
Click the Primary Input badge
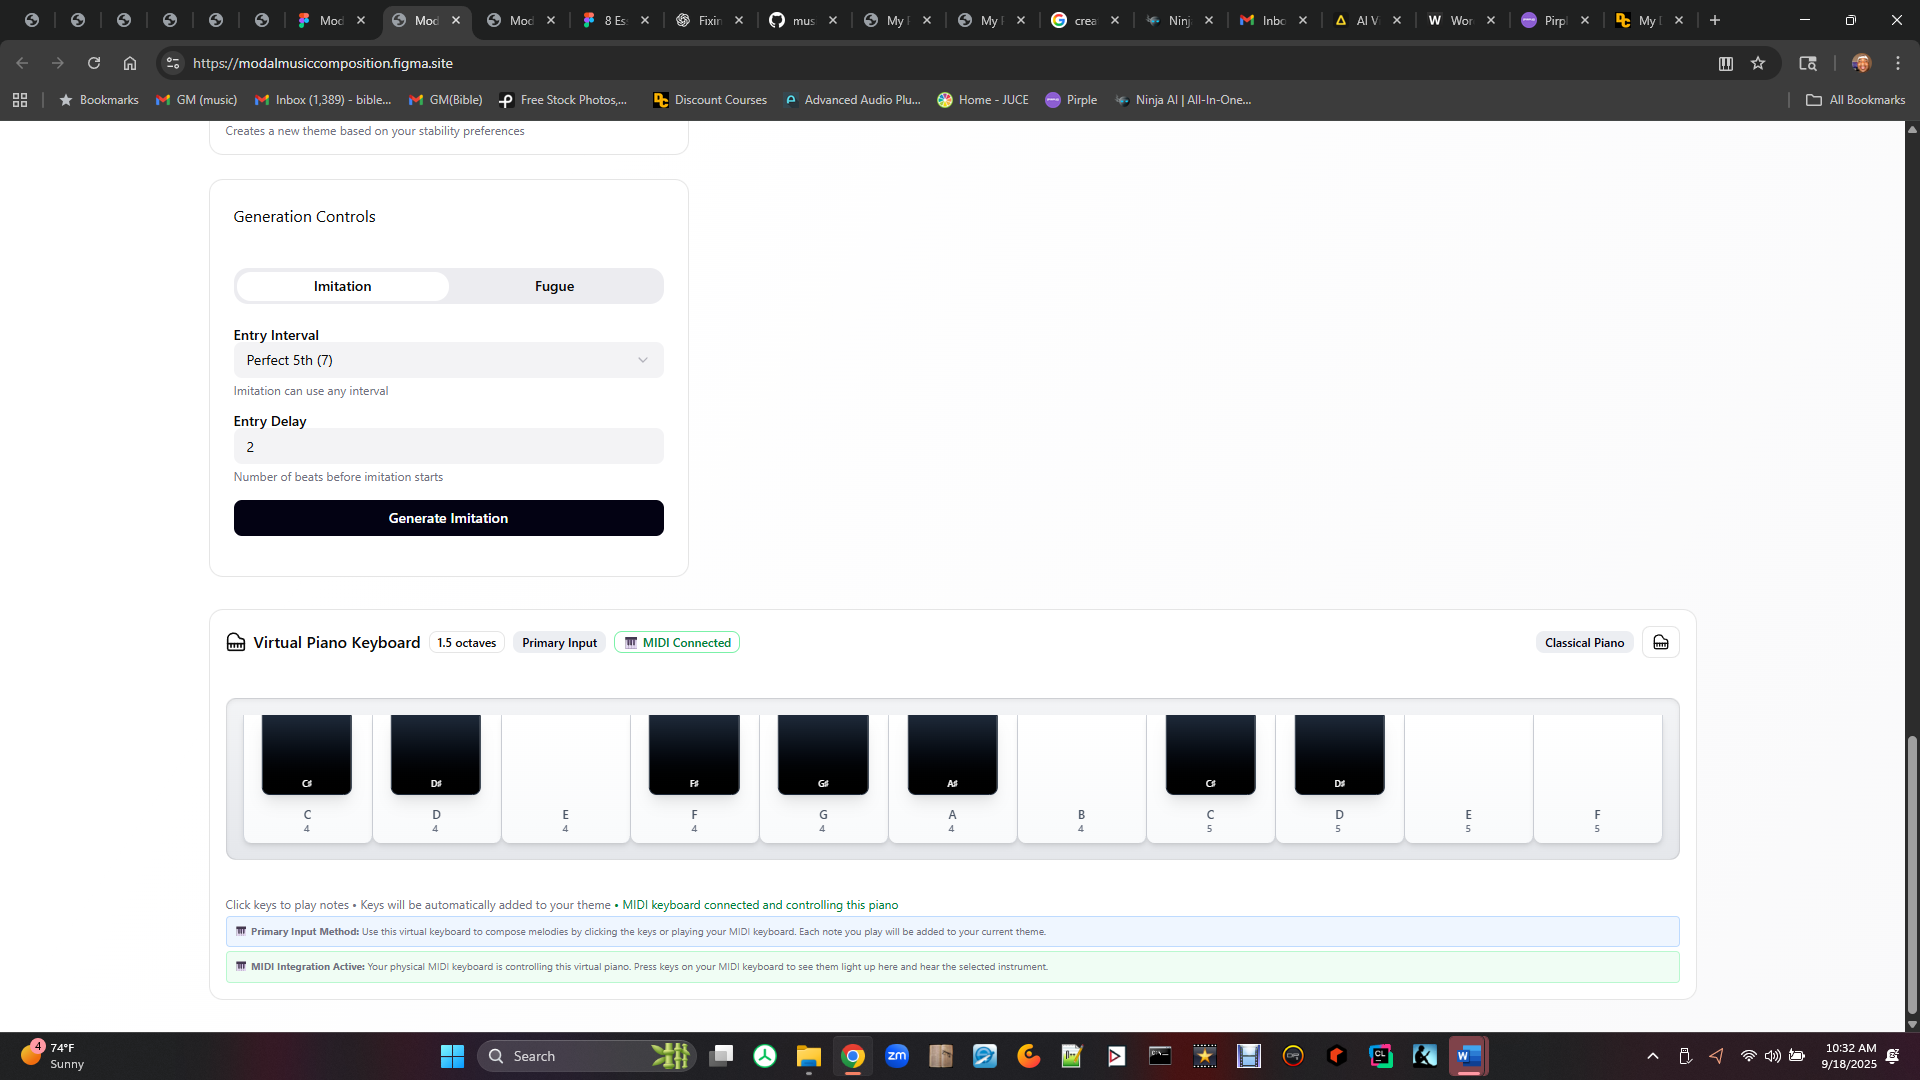pos(559,643)
